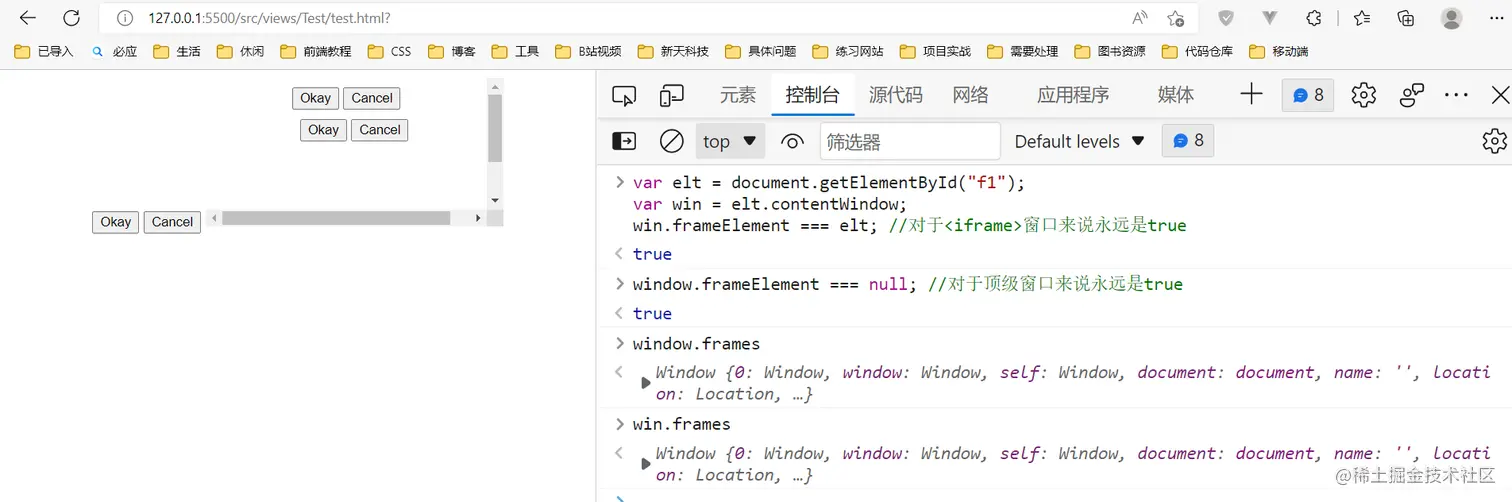Open the CSS bookmarks folder
The image size is (1512, 502).
point(390,51)
